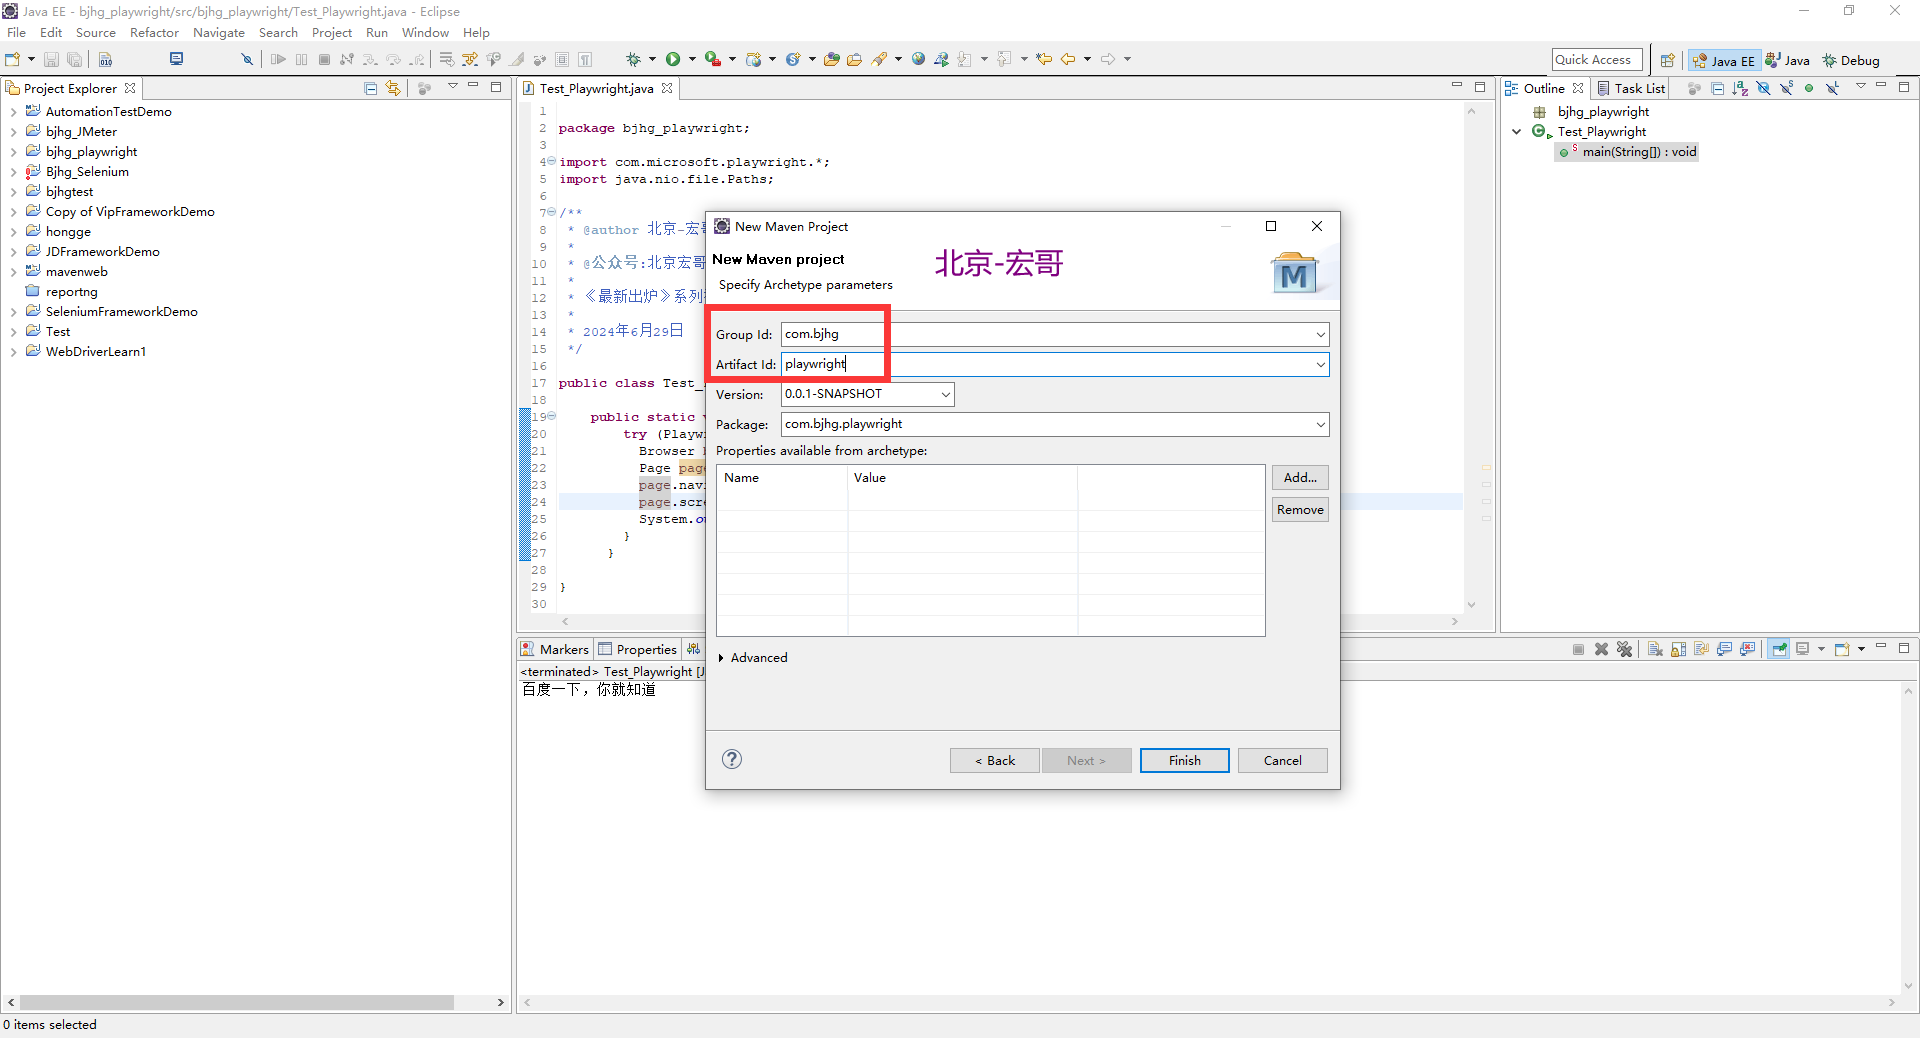1920x1038 pixels.
Task: Open Run button dropdown arrow
Action: [692, 59]
